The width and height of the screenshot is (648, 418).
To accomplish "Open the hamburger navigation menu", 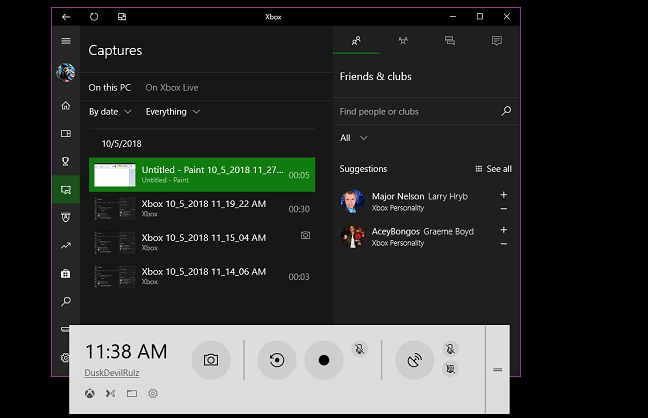I will [x=66, y=41].
